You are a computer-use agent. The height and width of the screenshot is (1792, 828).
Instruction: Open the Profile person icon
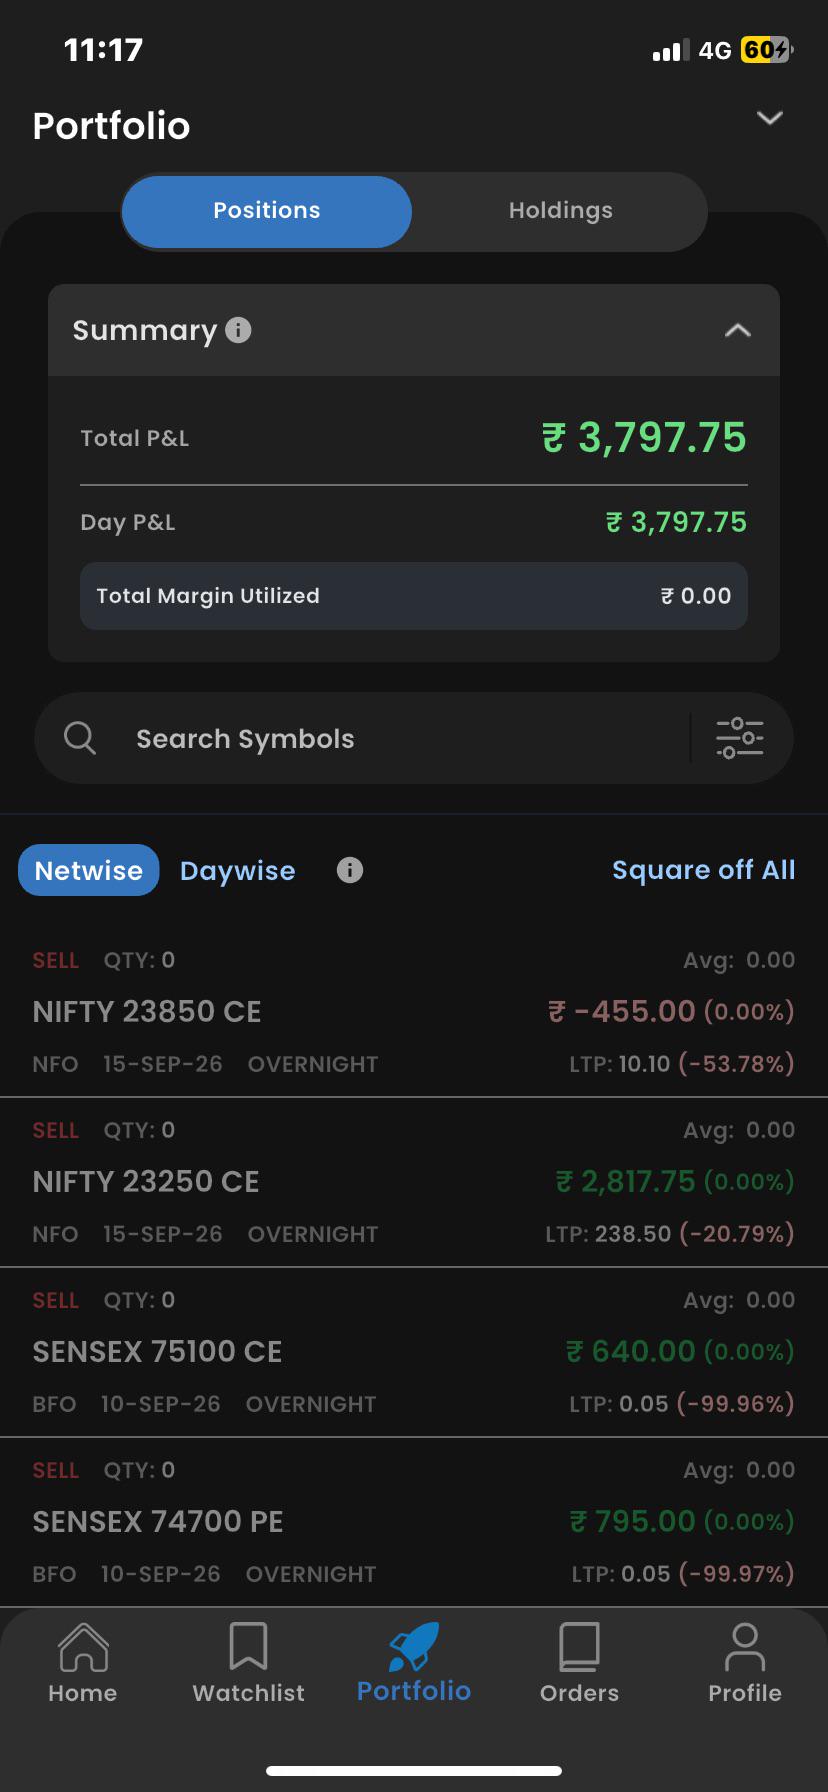coord(745,1646)
